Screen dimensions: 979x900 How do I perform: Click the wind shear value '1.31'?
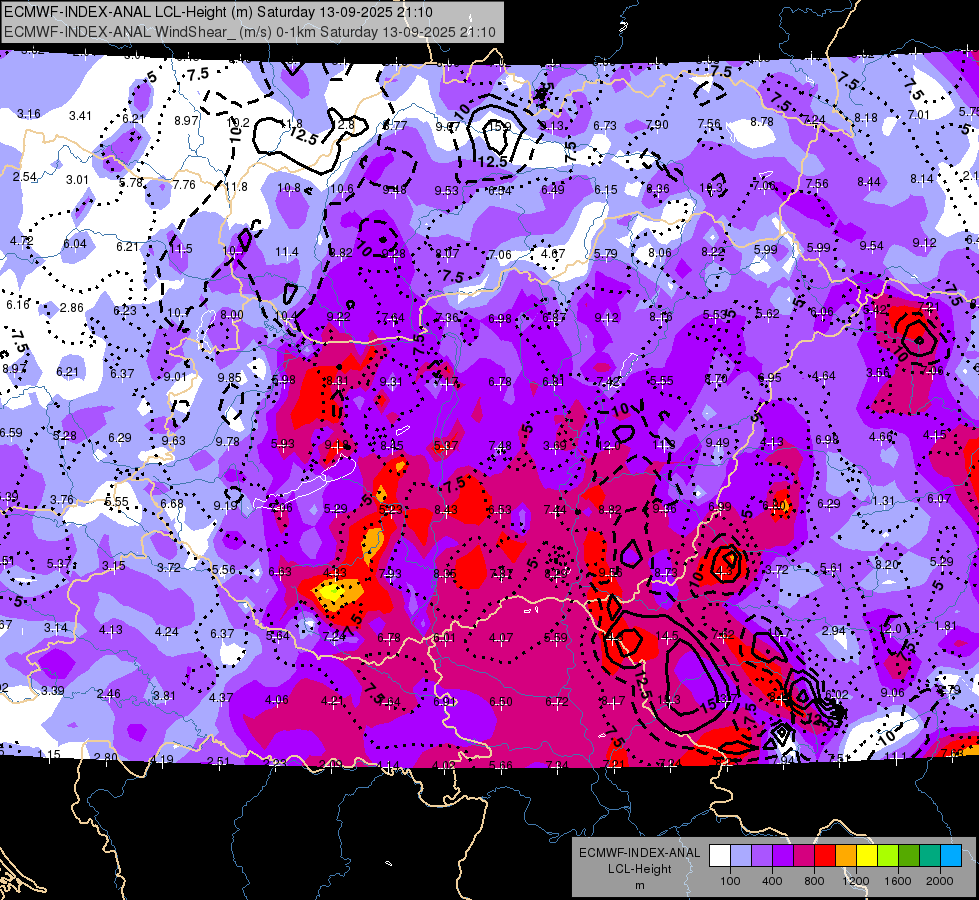tap(883, 502)
